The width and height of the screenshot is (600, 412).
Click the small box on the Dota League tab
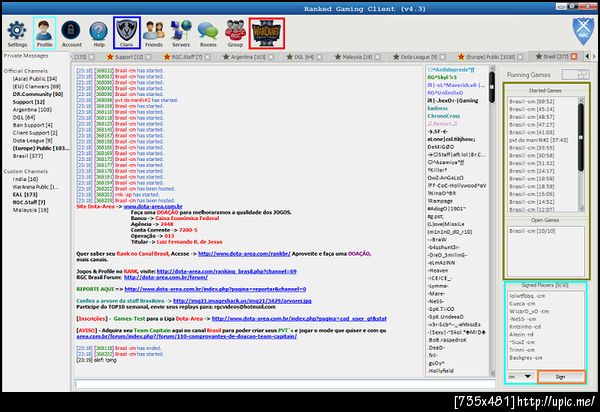(x=443, y=57)
